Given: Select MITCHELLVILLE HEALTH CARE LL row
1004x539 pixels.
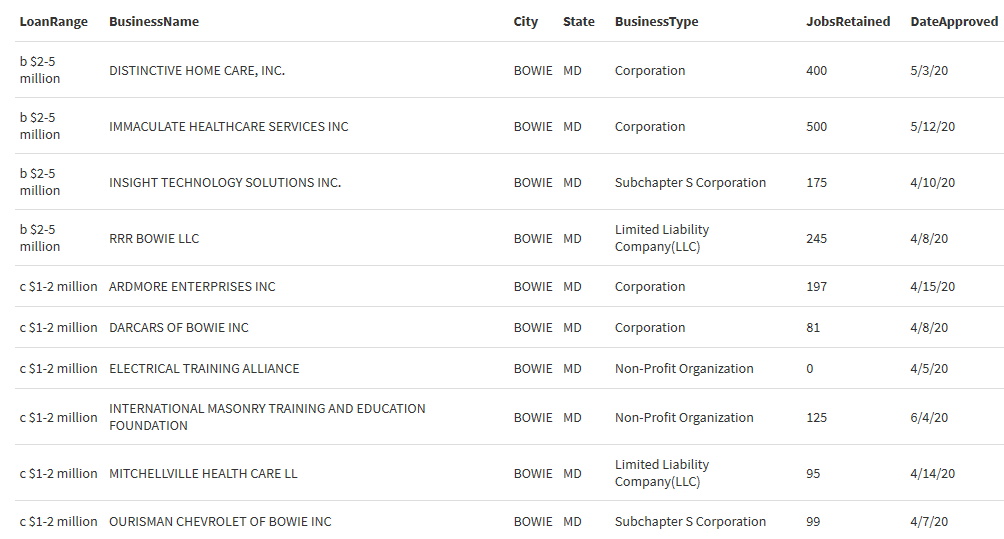Looking at the screenshot, I should pyautogui.click(x=203, y=474).
